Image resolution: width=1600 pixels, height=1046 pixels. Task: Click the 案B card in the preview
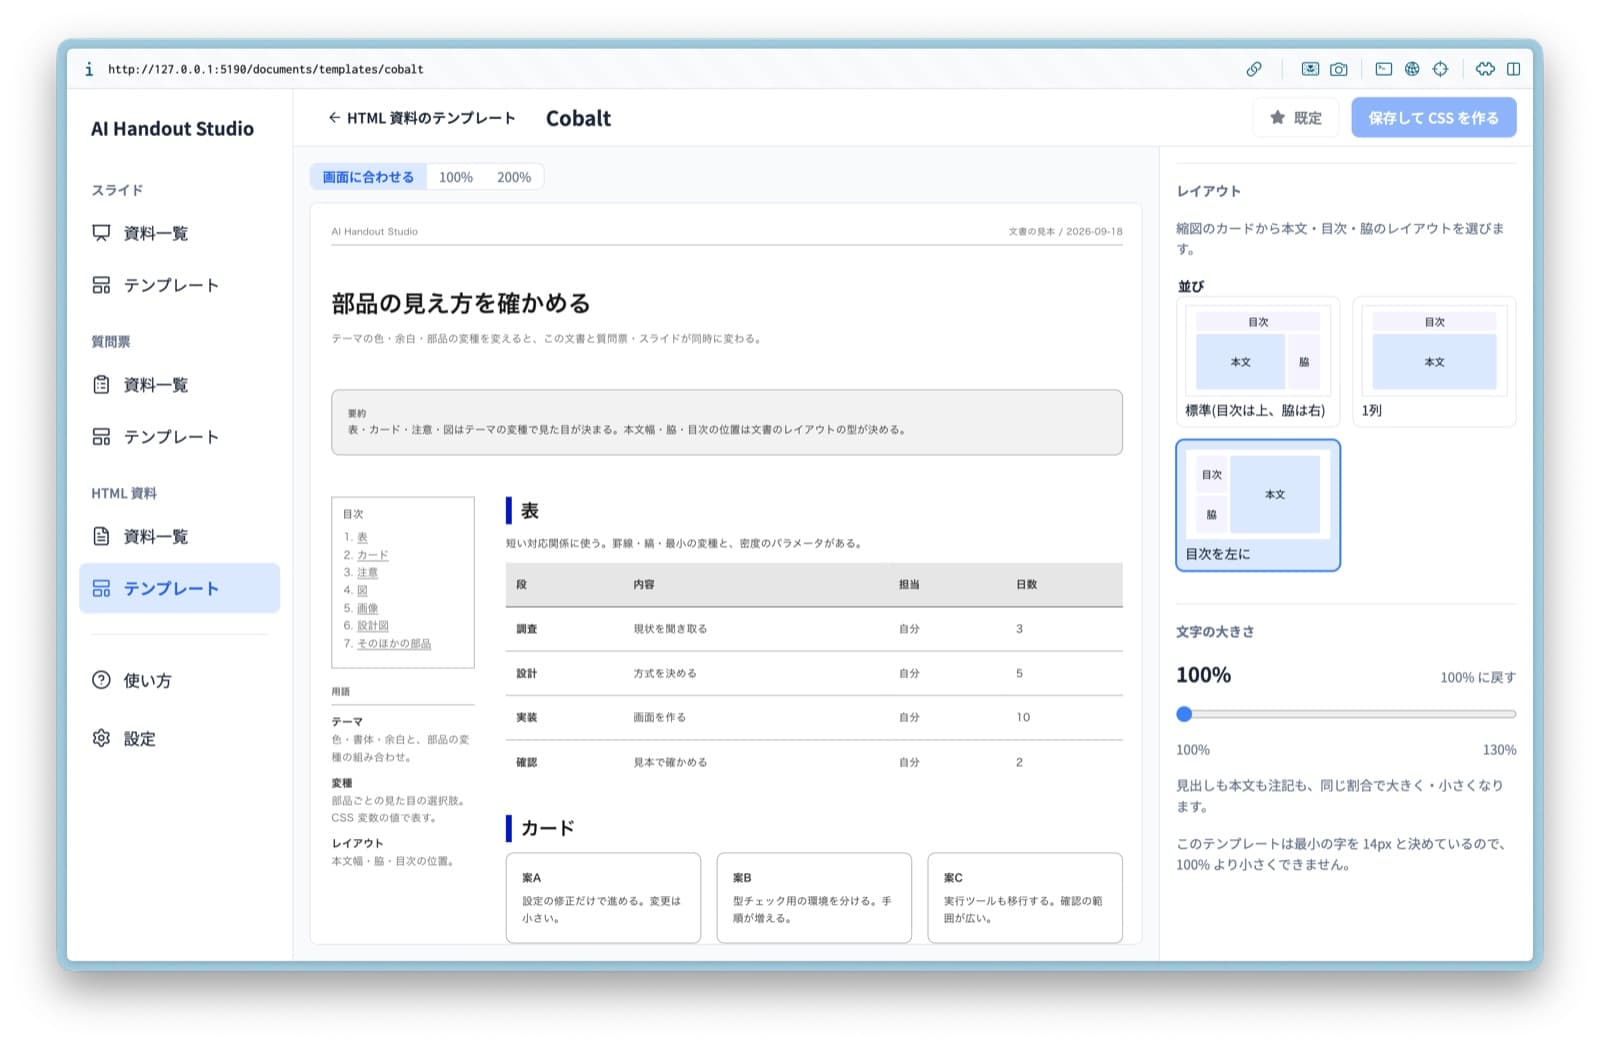pos(814,897)
